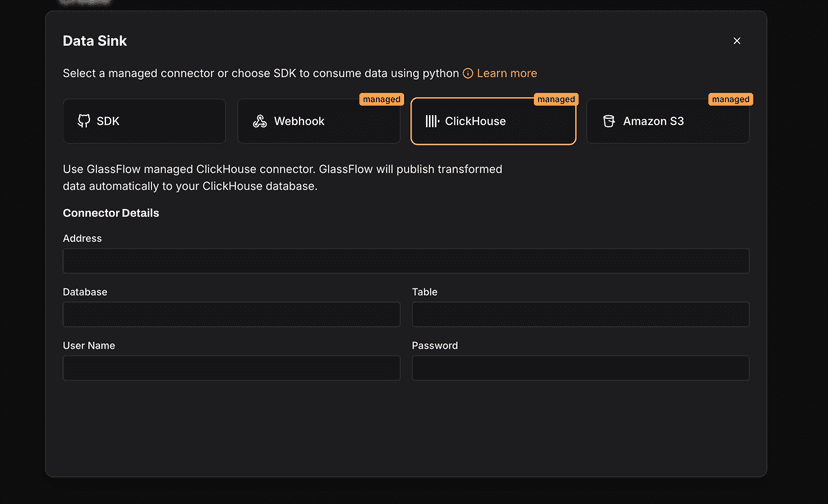Select the Amazon S3 managed connector
Screen dimensions: 828x504
668,121
